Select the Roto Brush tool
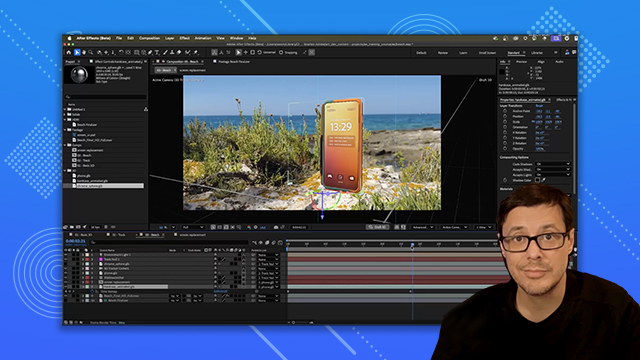The width and height of the screenshot is (640, 360). (x=188, y=52)
